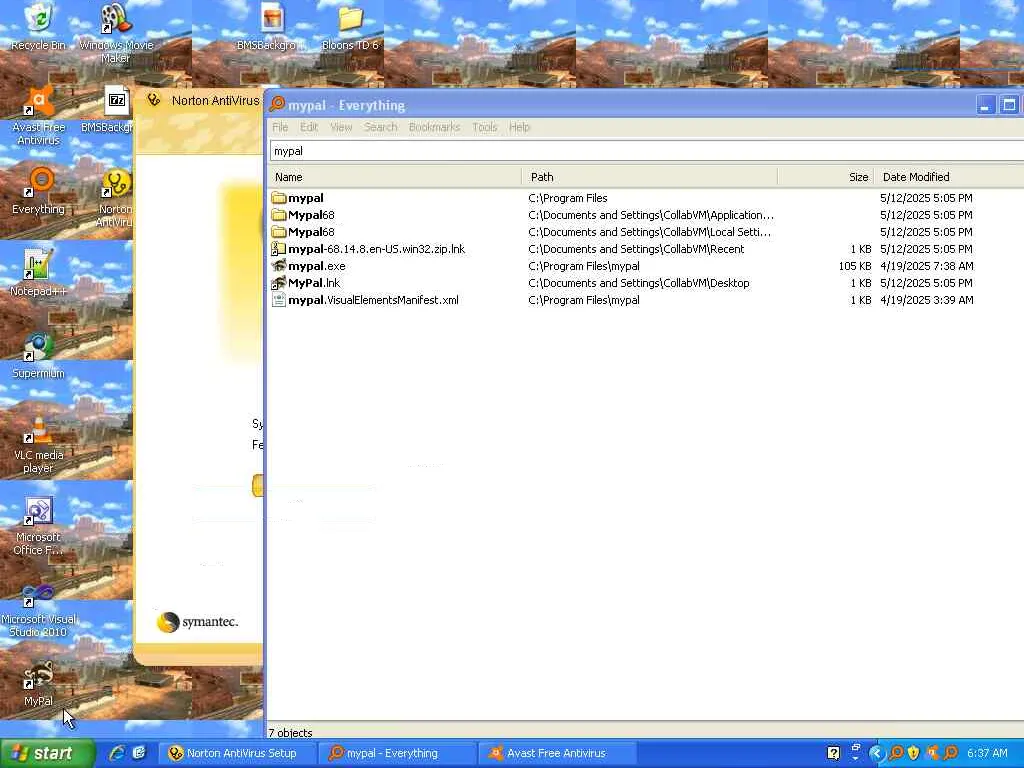The image size is (1024, 768).
Task: Click the C:\Program Files path of mypal folder
Action: [568, 198]
